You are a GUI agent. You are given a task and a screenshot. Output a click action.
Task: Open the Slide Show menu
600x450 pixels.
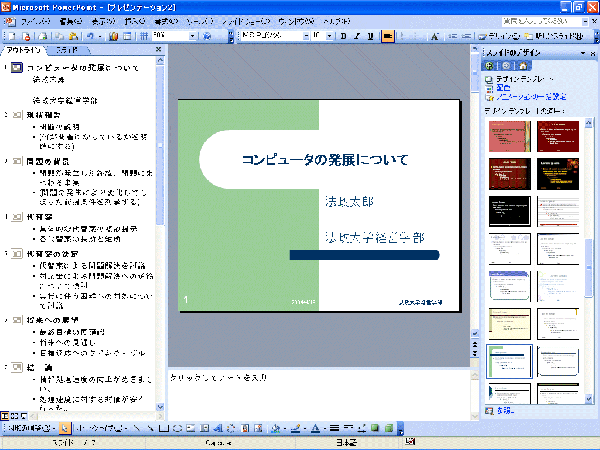click(246, 21)
